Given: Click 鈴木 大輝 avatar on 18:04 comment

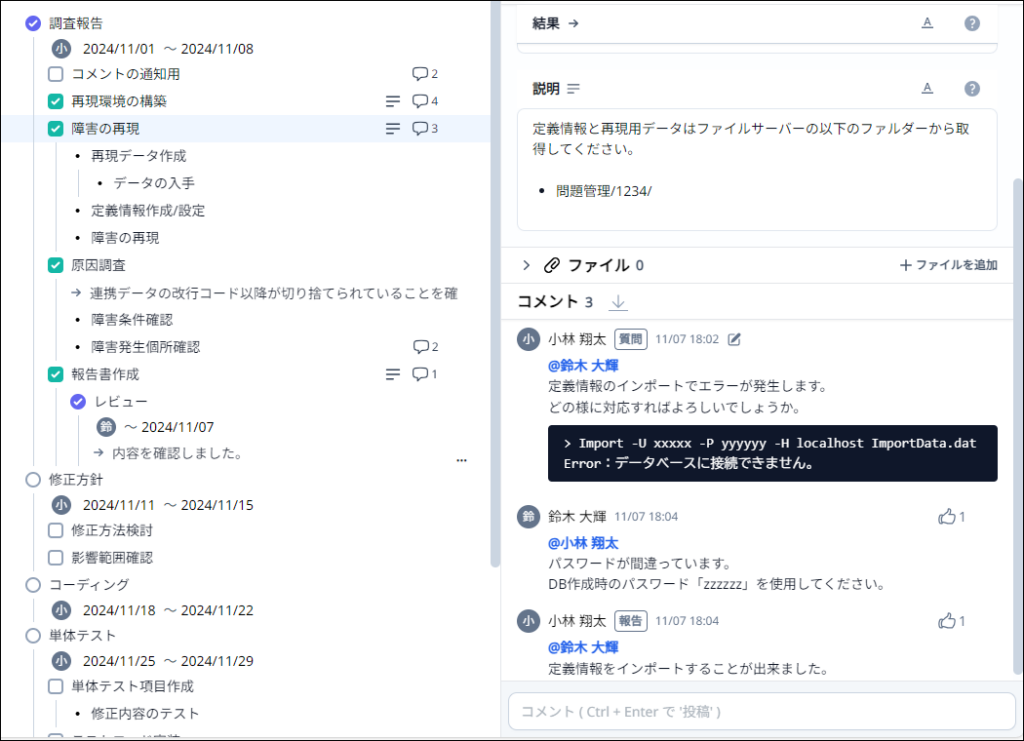Looking at the screenshot, I should click(528, 516).
